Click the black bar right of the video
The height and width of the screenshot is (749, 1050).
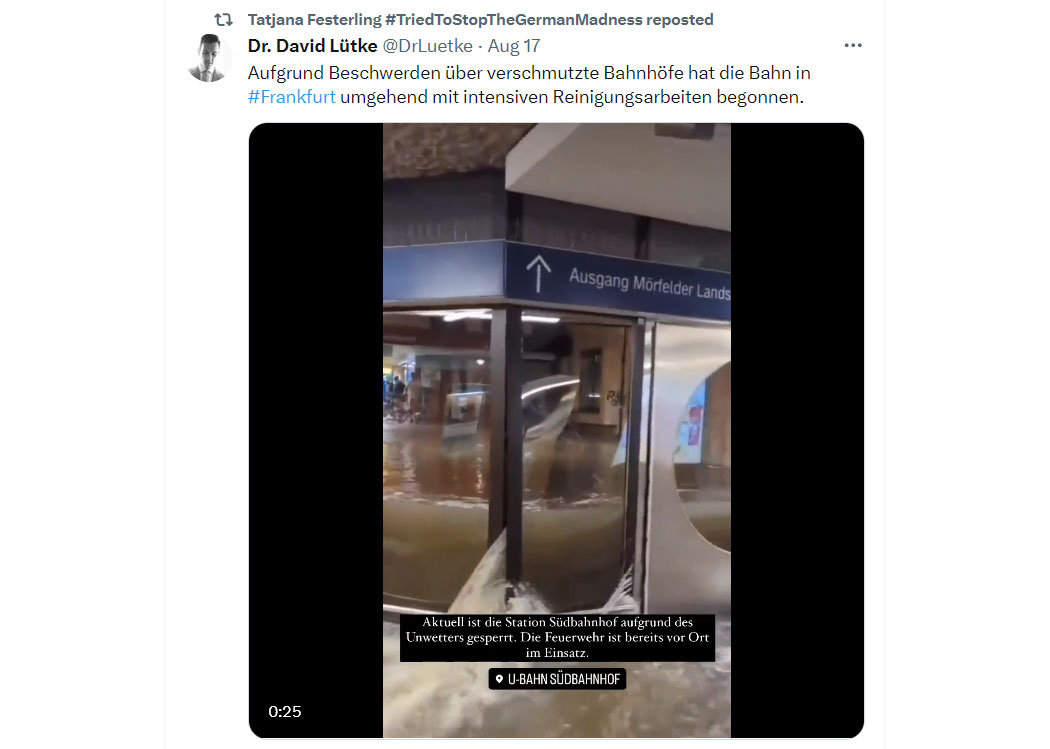coord(797,430)
